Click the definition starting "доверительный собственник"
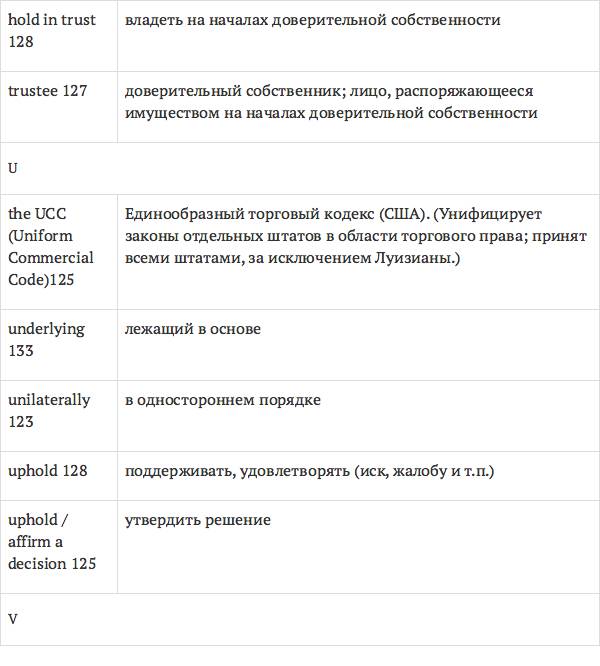The width and height of the screenshot is (600, 666). point(231,91)
